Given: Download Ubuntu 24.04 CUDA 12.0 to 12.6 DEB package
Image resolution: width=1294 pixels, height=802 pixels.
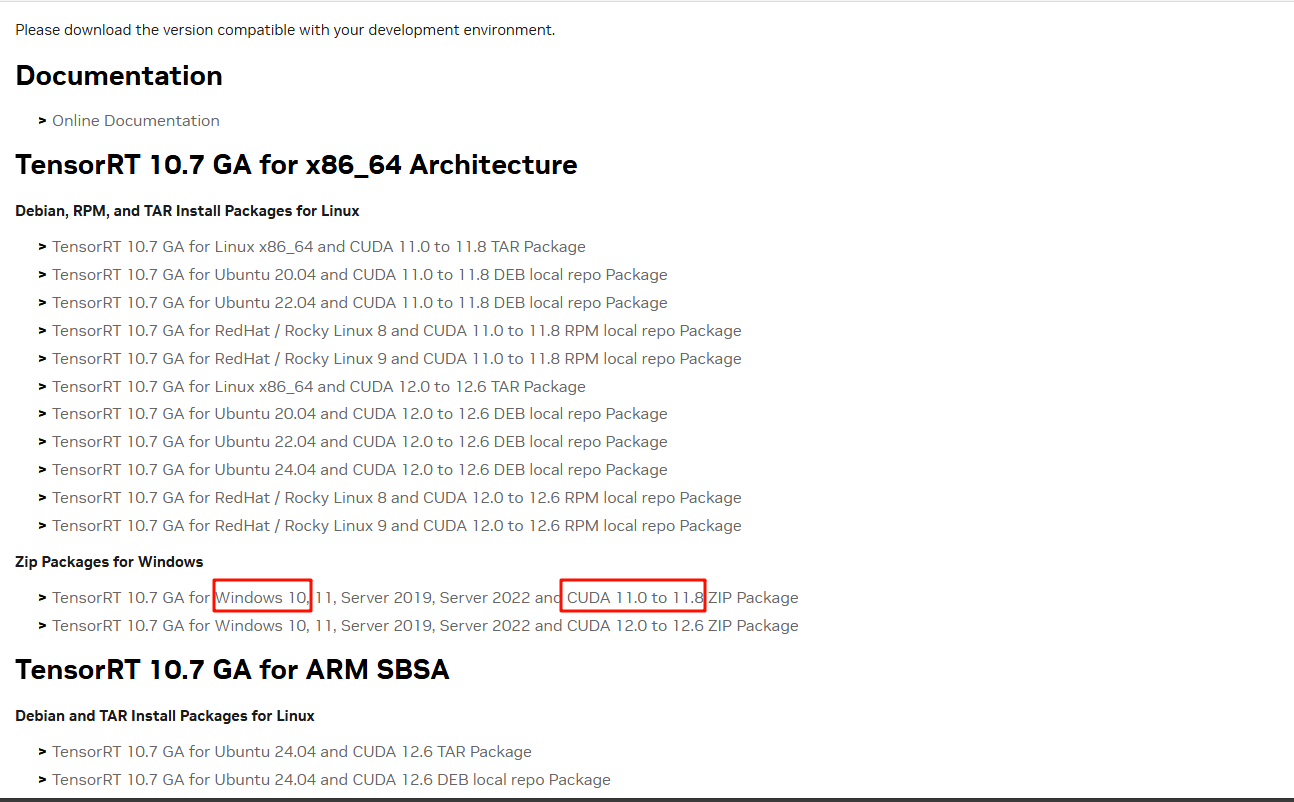Looking at the screenshot, I should click(360, 470).
